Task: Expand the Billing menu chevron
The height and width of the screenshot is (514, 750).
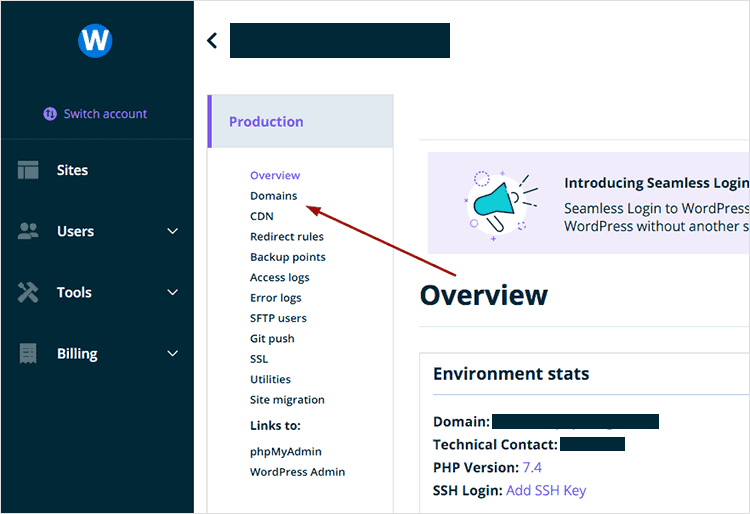Action: tap(172, 353)
